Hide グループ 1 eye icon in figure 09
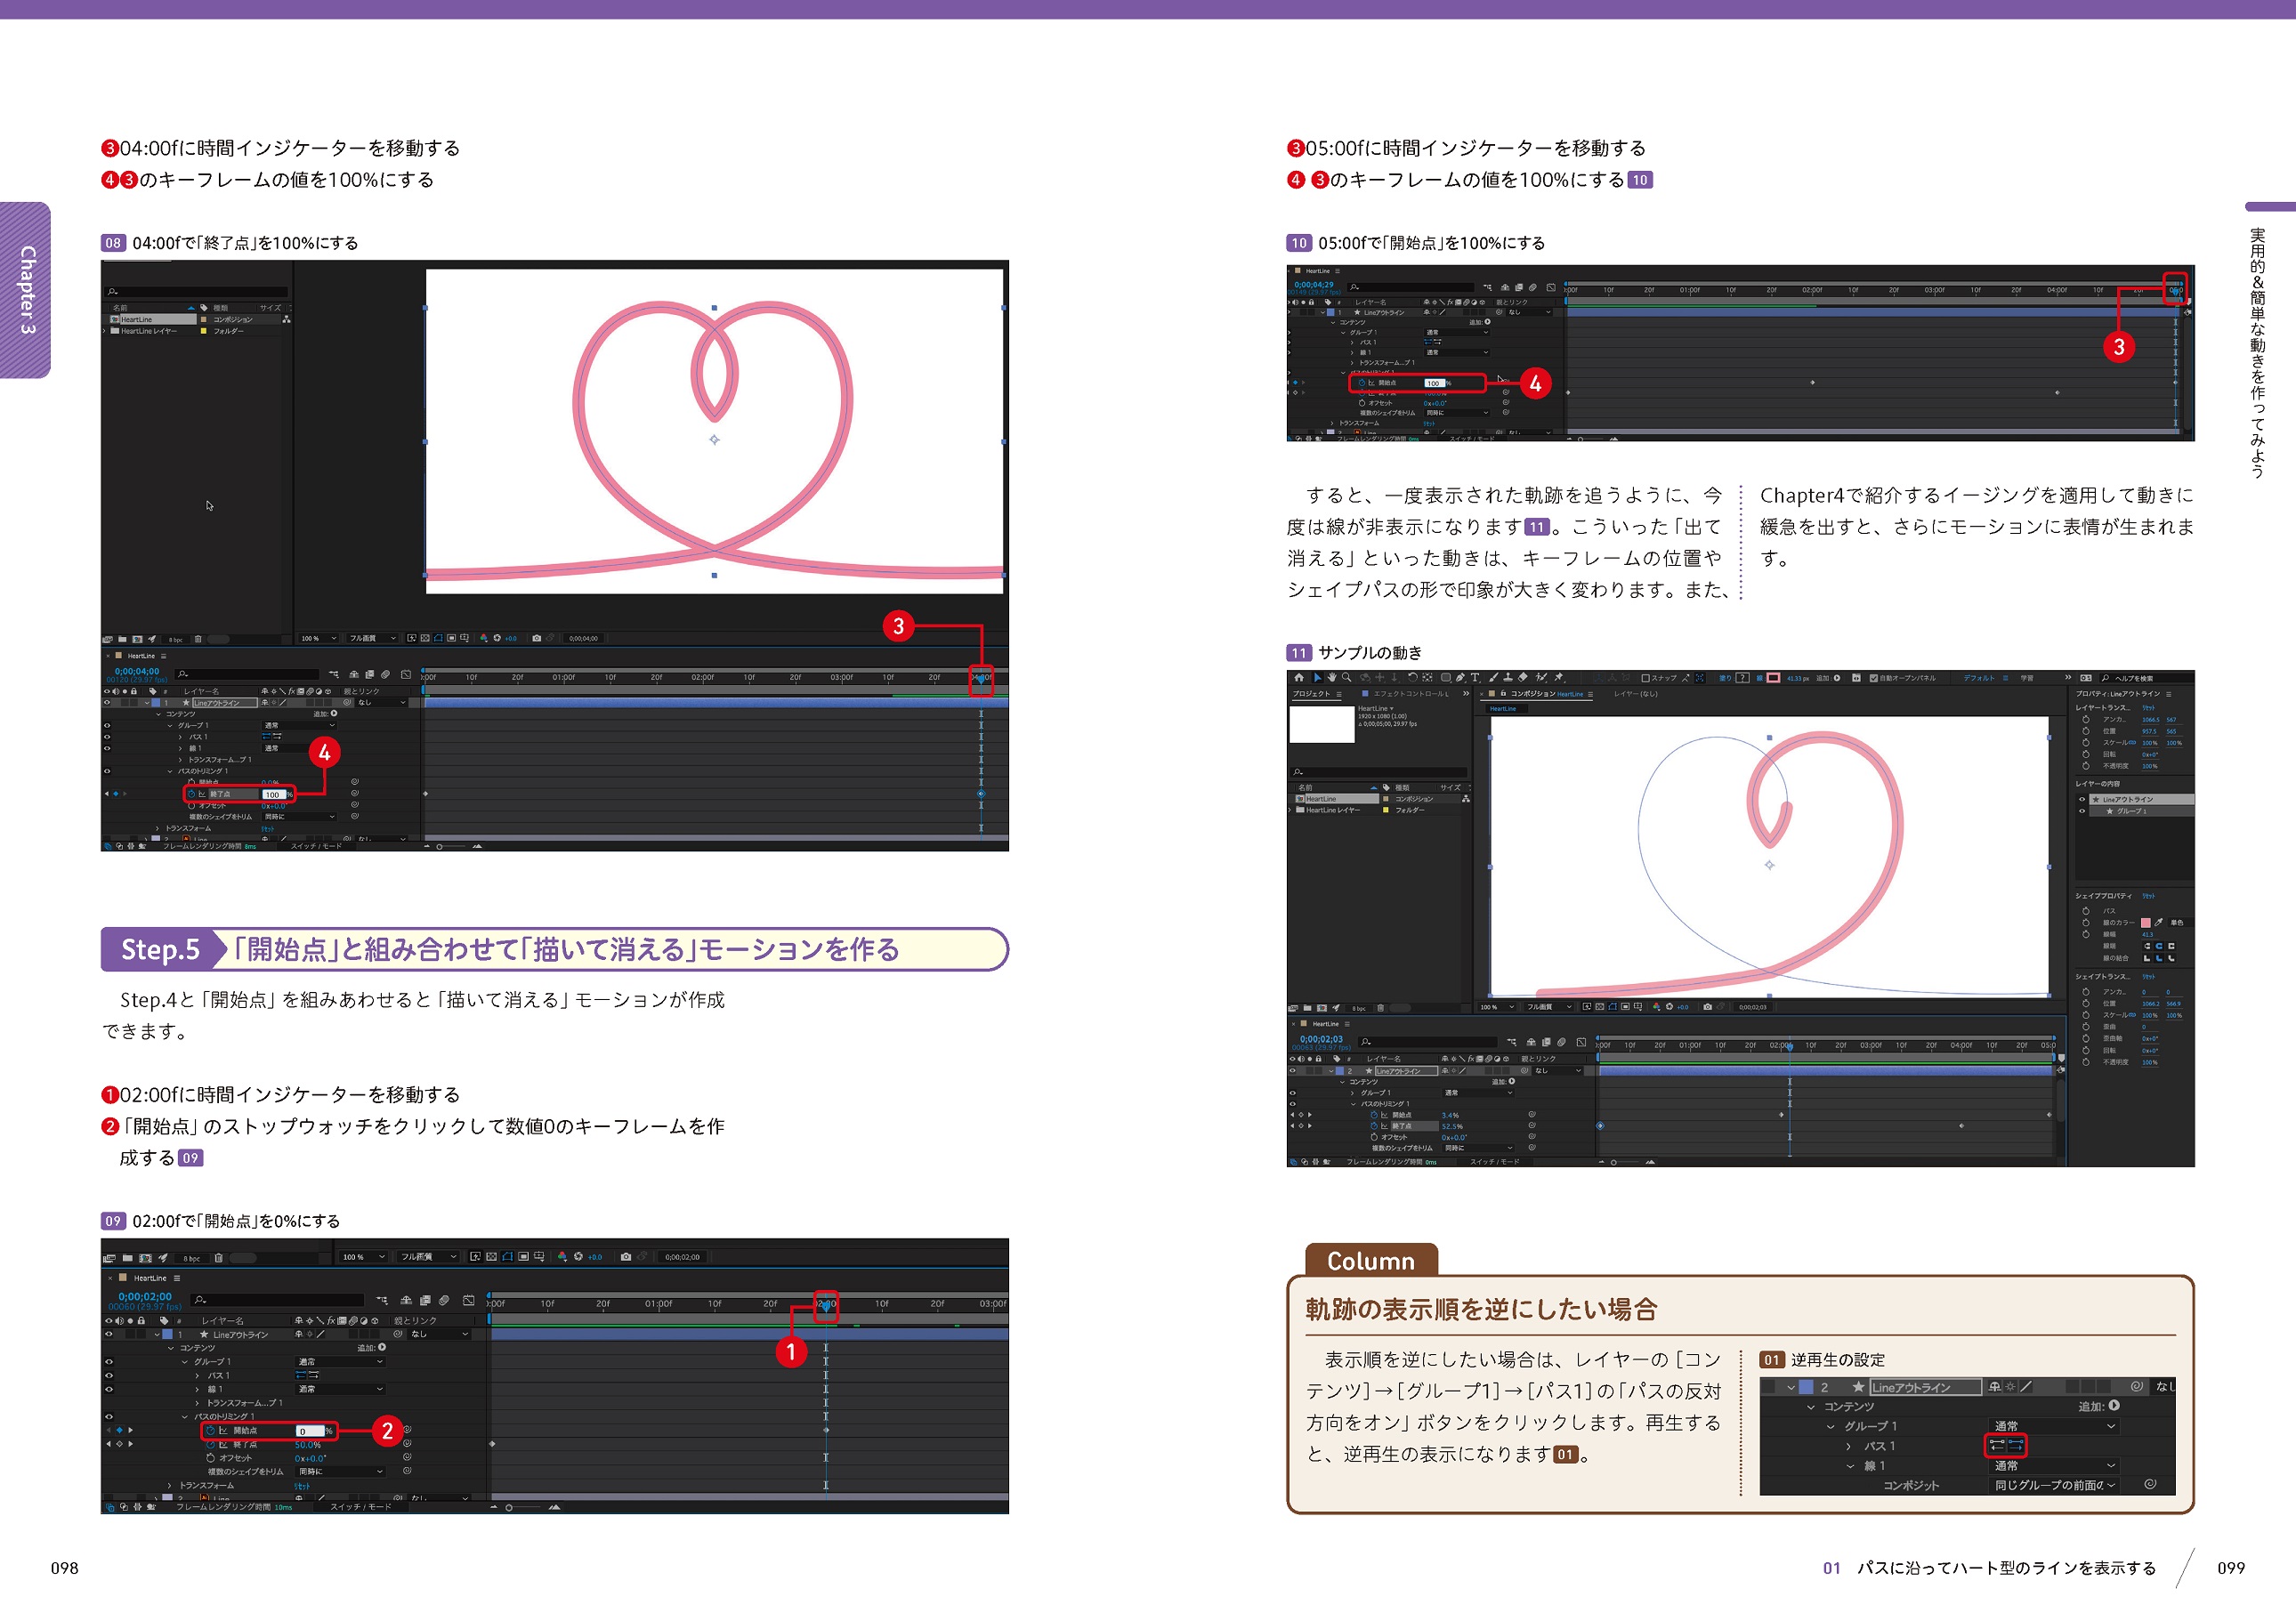Screen dimensions: 2296x1621 click(109, 1362)
